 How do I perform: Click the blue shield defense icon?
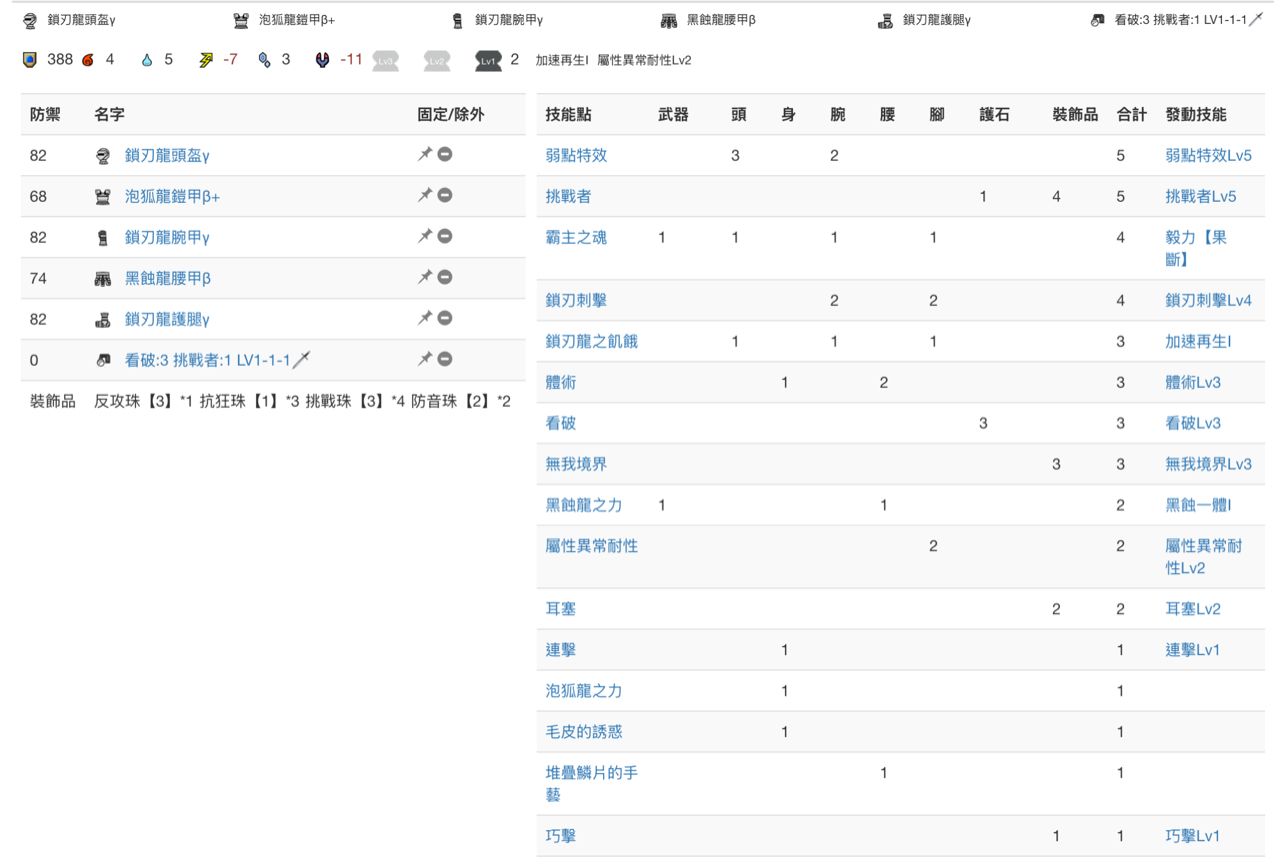coord(31,60)
